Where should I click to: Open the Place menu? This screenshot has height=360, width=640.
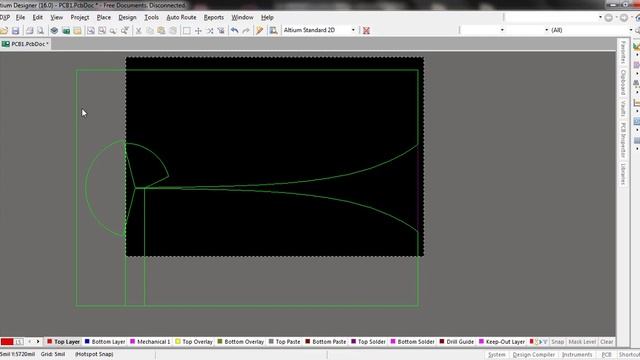[104, 18]
